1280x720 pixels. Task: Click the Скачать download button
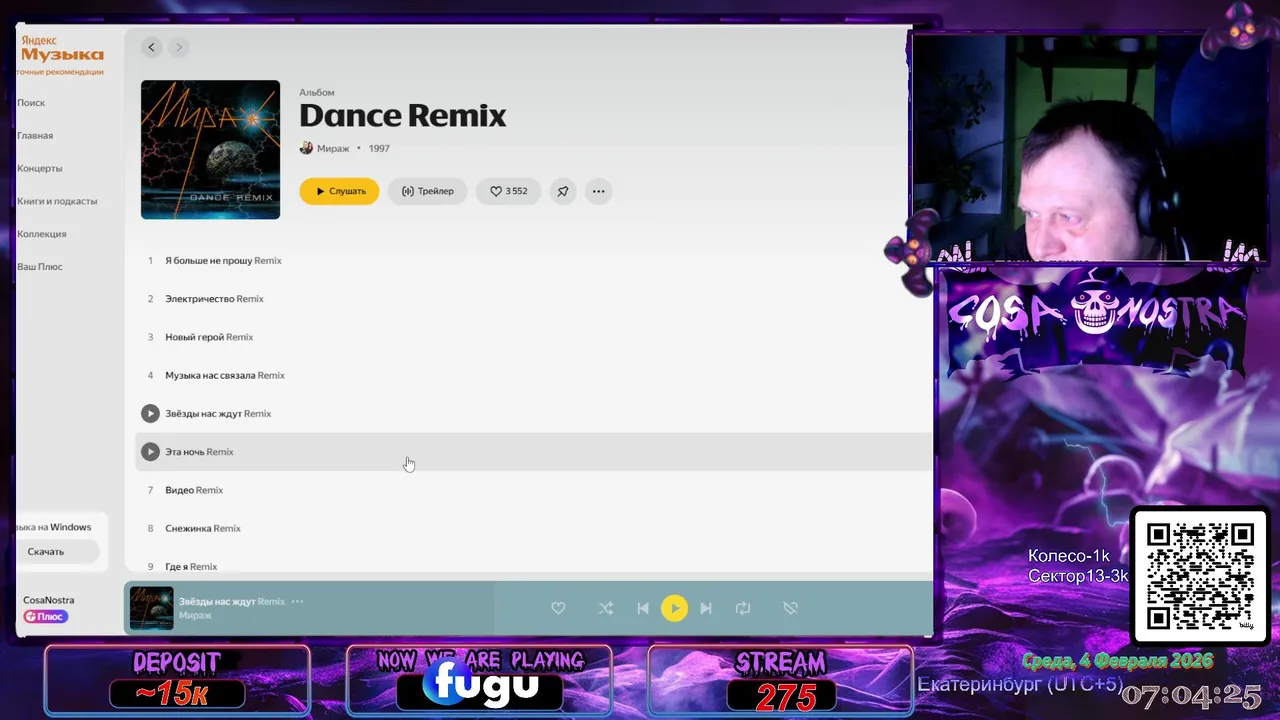coord(57,552)
